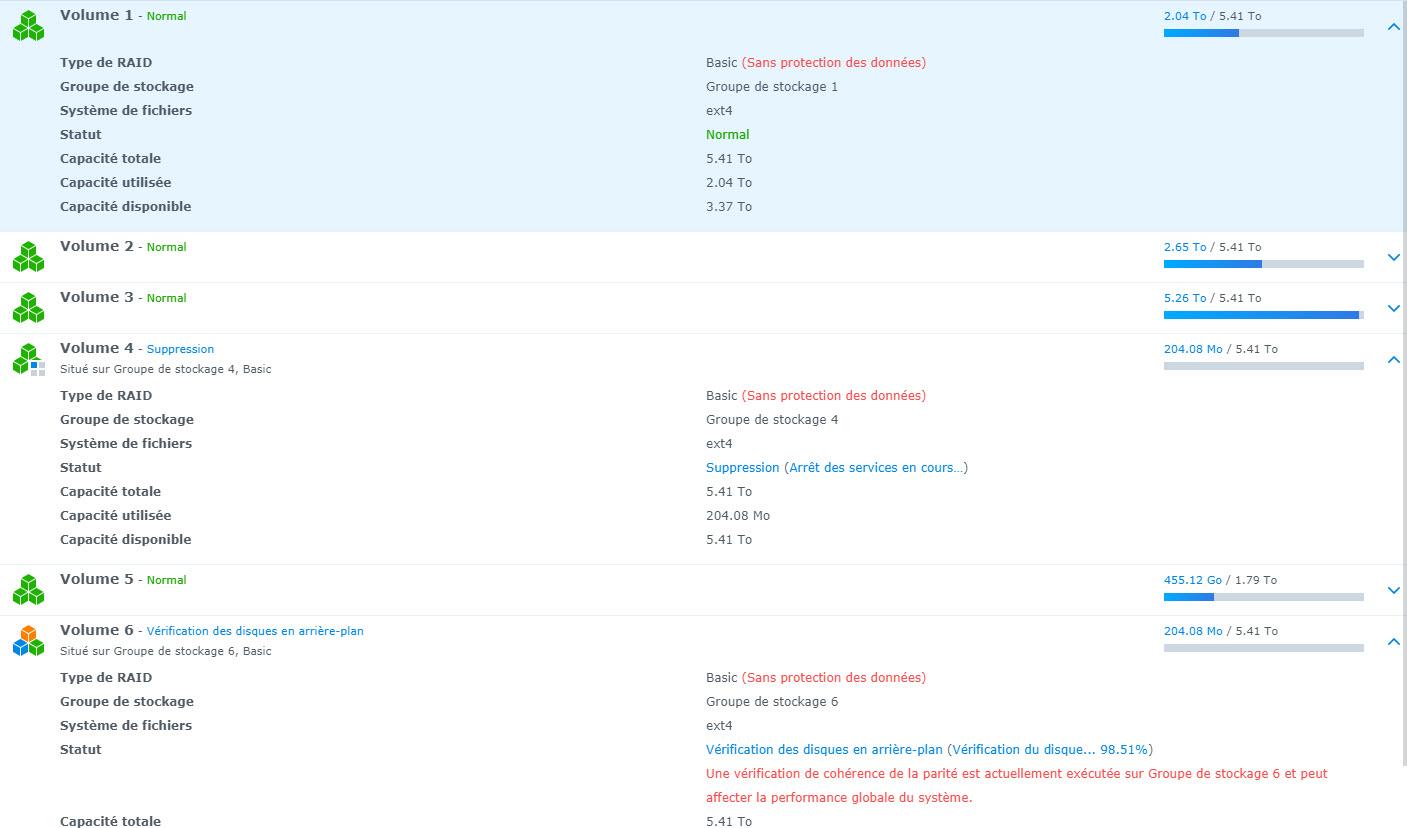Collapse the Volume 4 details panel
Image resolution: width=1407 pixels, height=828 pixels.
[1394, 360]
